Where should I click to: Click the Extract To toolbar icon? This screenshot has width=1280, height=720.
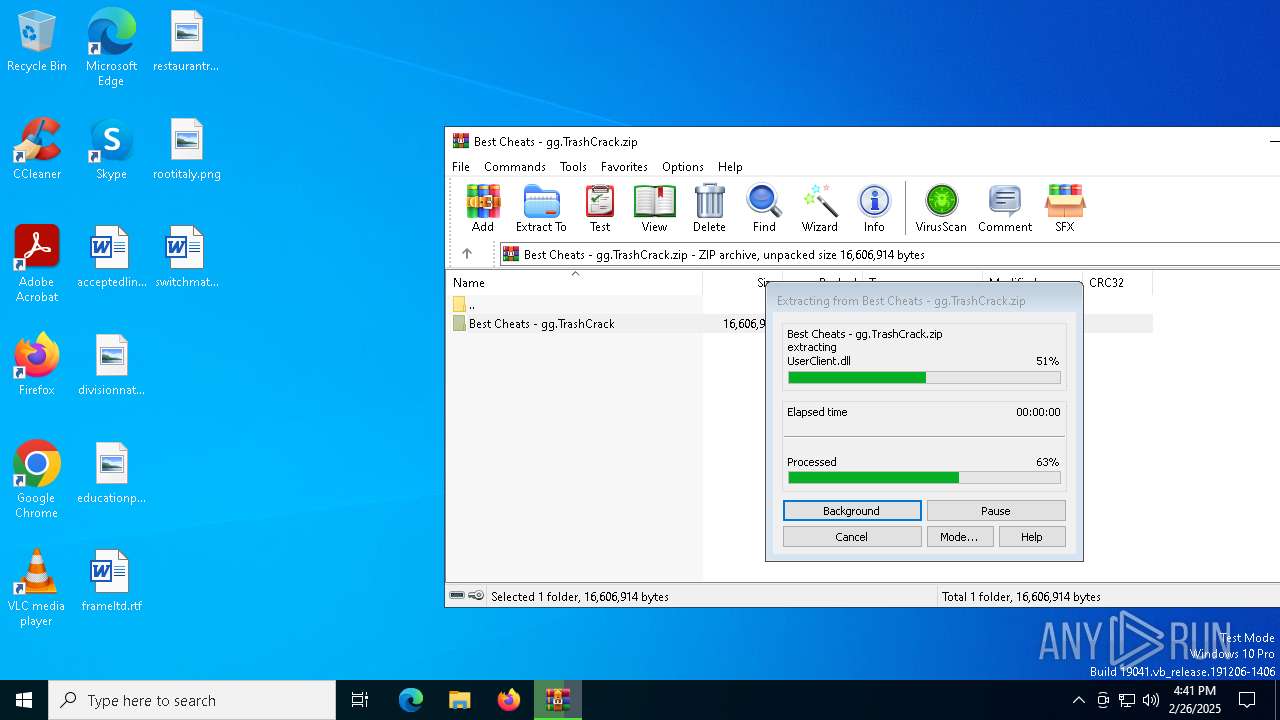coord(541,208)
